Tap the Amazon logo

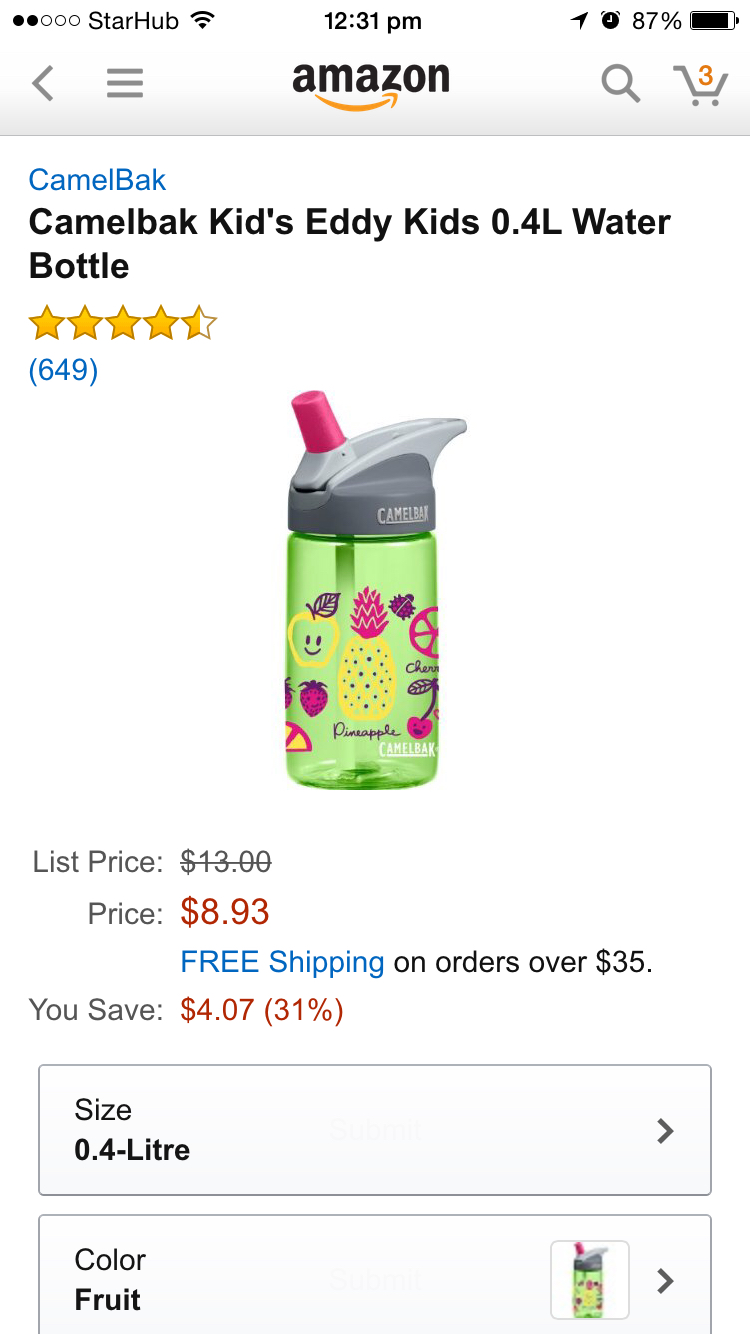click(x=371, y=83)
